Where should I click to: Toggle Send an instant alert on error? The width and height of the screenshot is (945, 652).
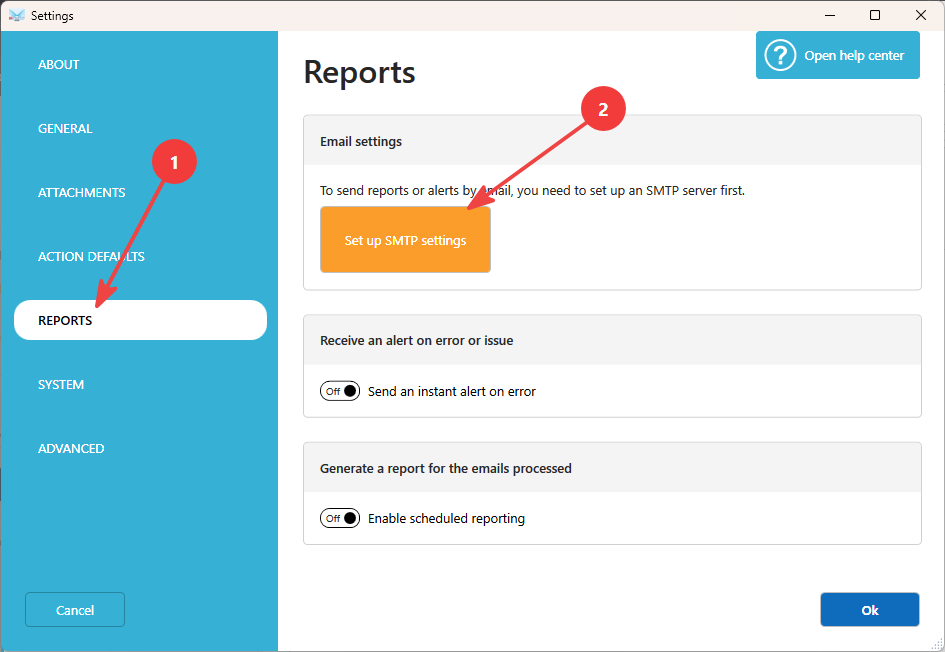(340, 391)
